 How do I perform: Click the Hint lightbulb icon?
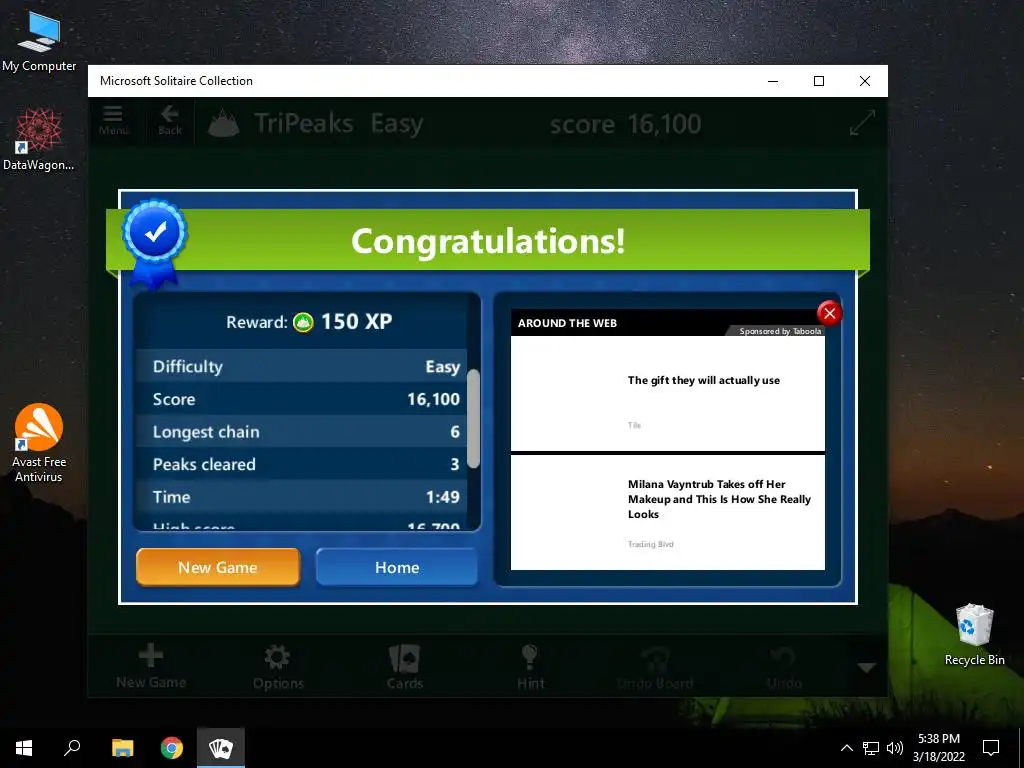point(530,667)
